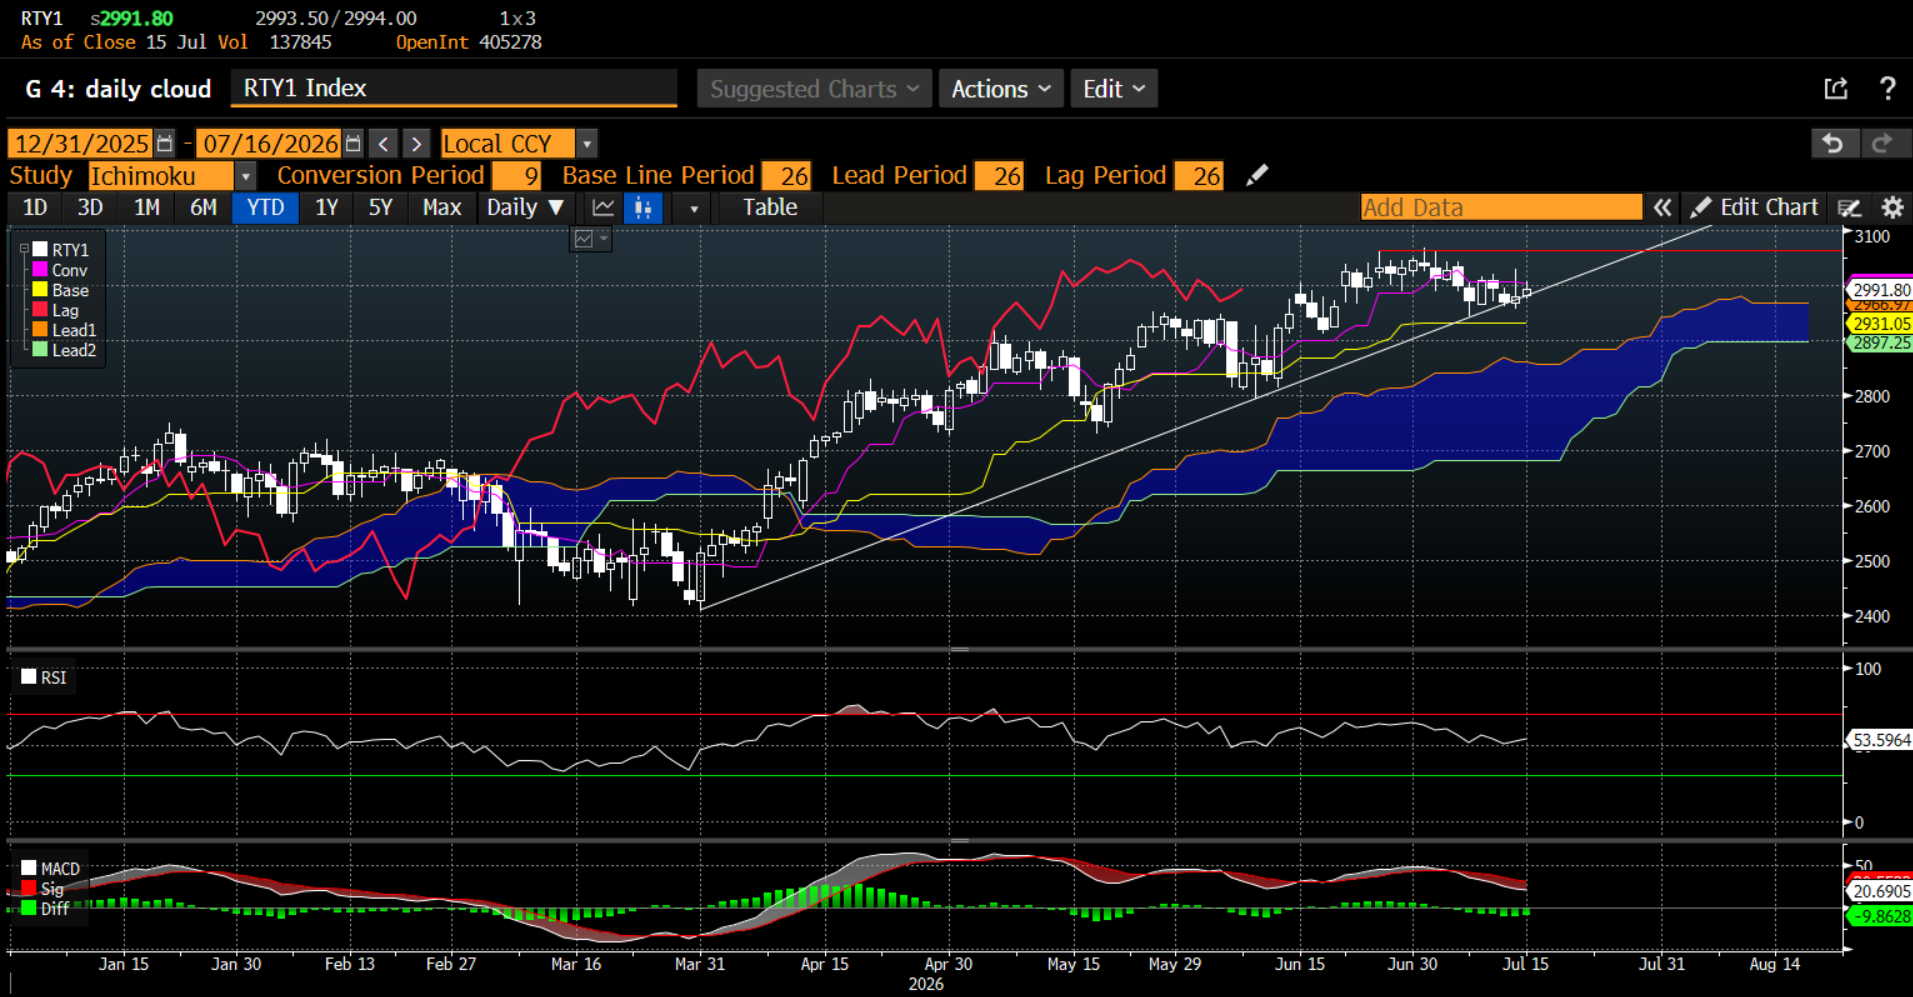Shift date range back with left arrow

[383, 143]
